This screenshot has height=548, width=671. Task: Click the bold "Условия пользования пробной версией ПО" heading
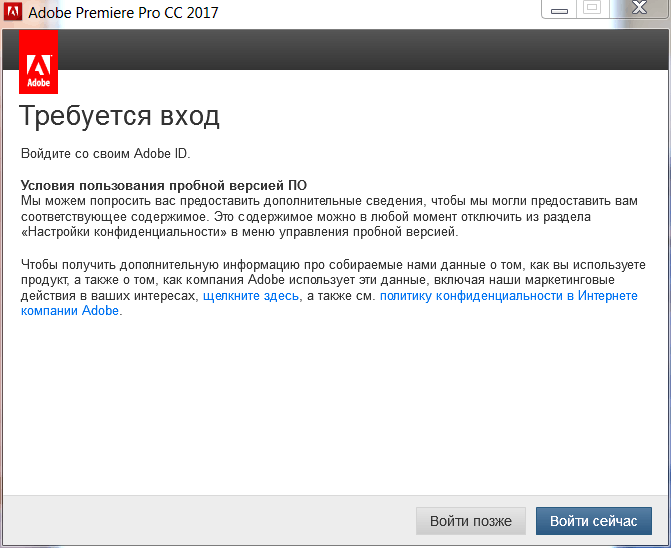[164, 186]
